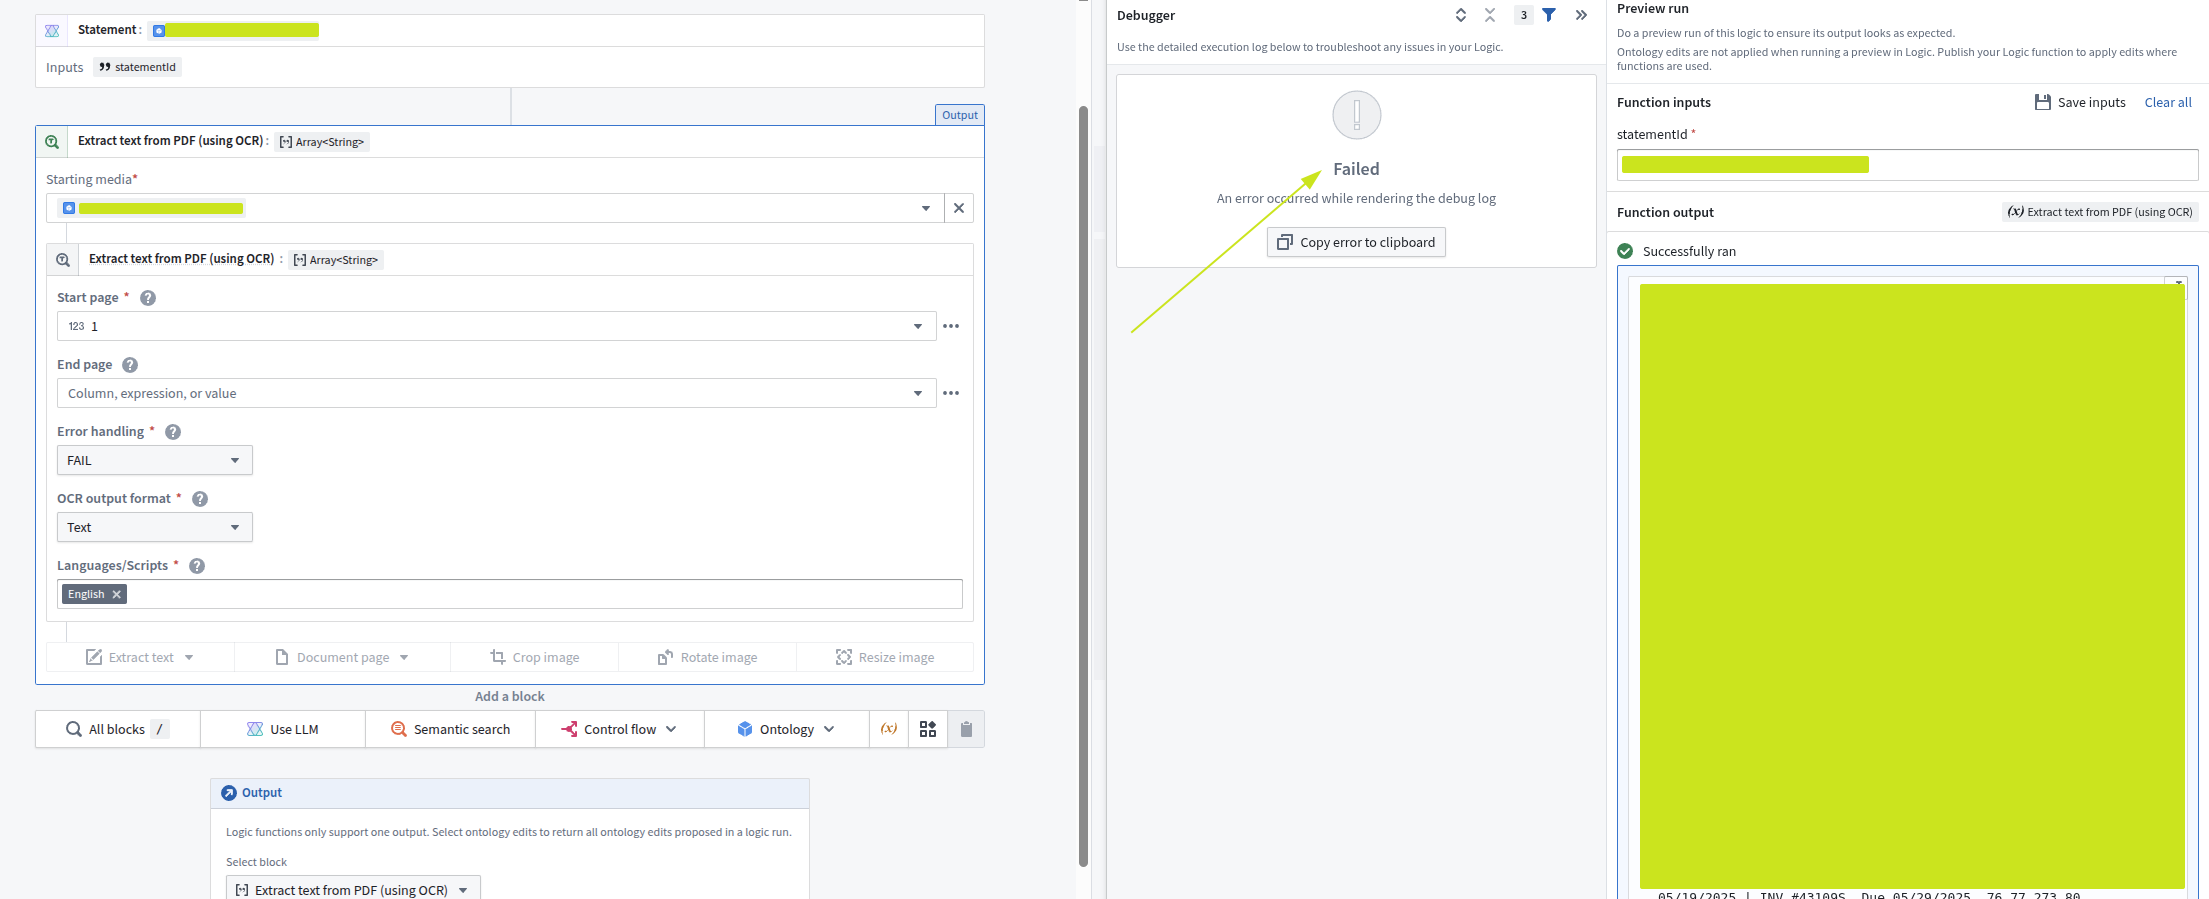Click the 'Preview run' heading
The height and width of the screenshot is (899, 2209).
[x=1652, y=9]
